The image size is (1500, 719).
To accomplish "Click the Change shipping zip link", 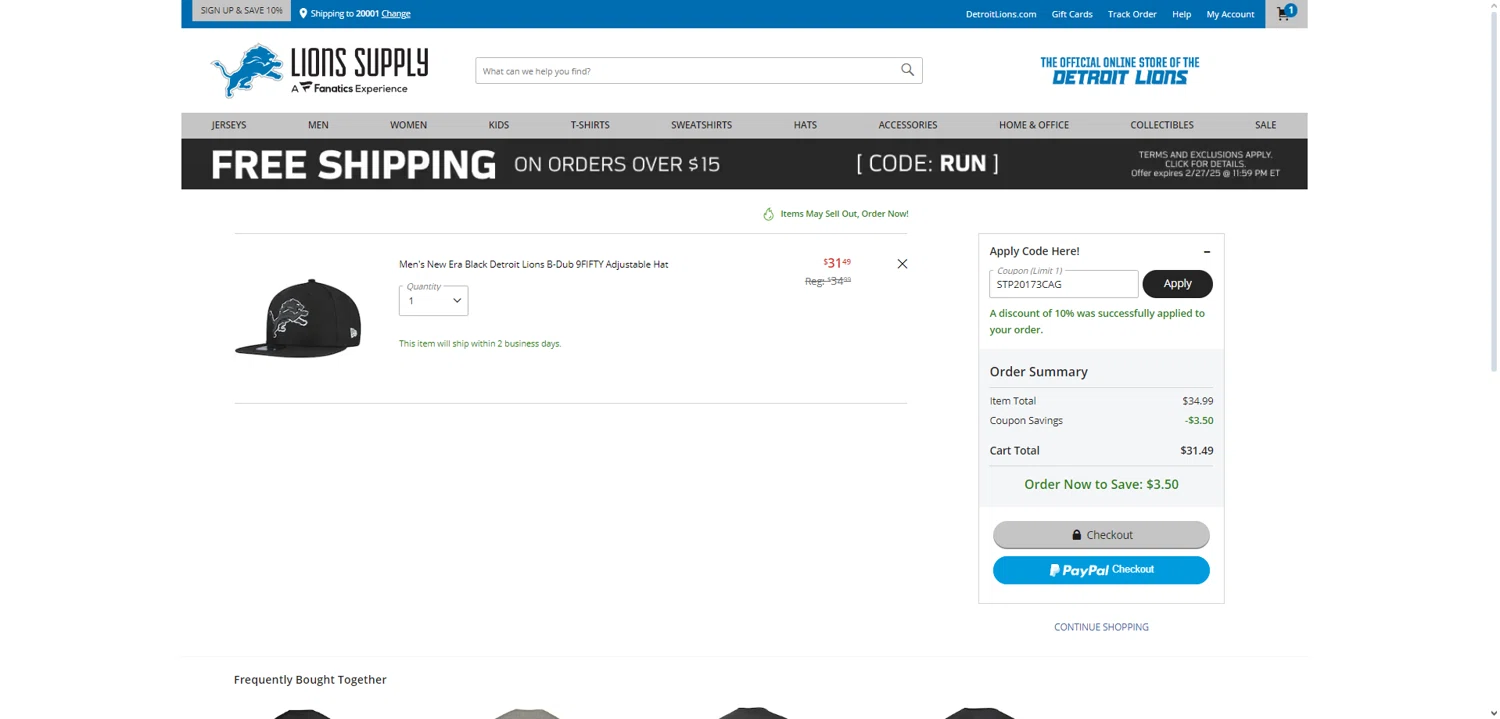I will point(396,14).
